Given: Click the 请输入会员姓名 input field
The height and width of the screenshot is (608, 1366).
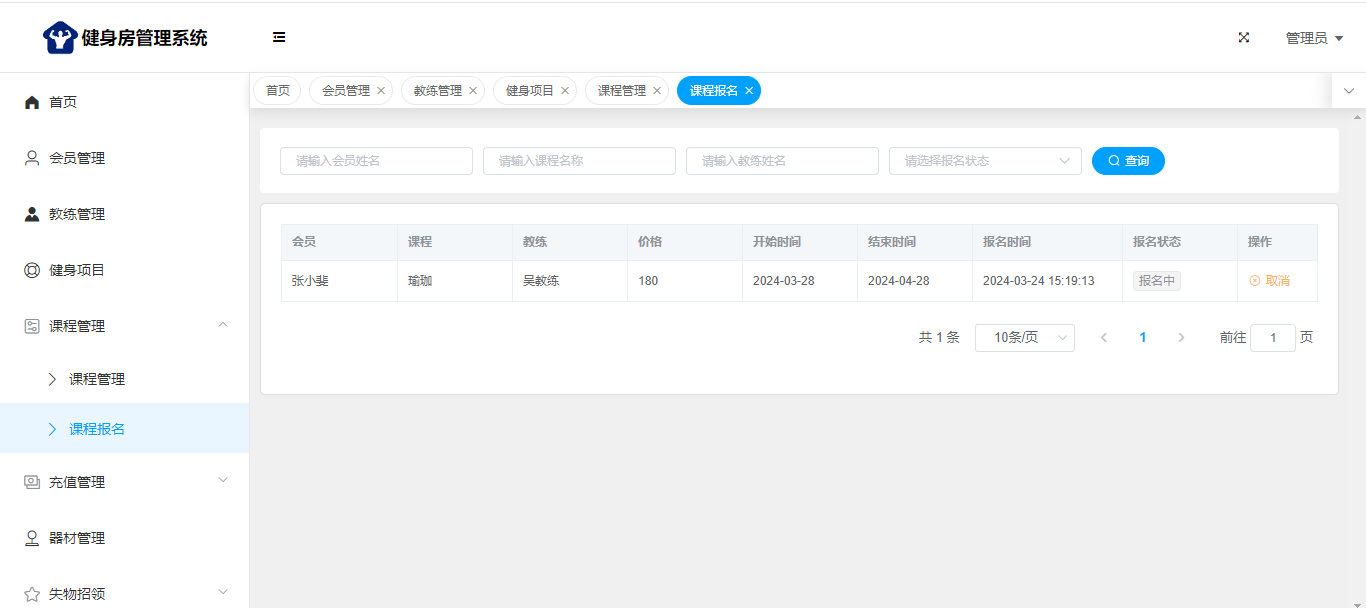Looking at the screenshot, I should (376, 161).
